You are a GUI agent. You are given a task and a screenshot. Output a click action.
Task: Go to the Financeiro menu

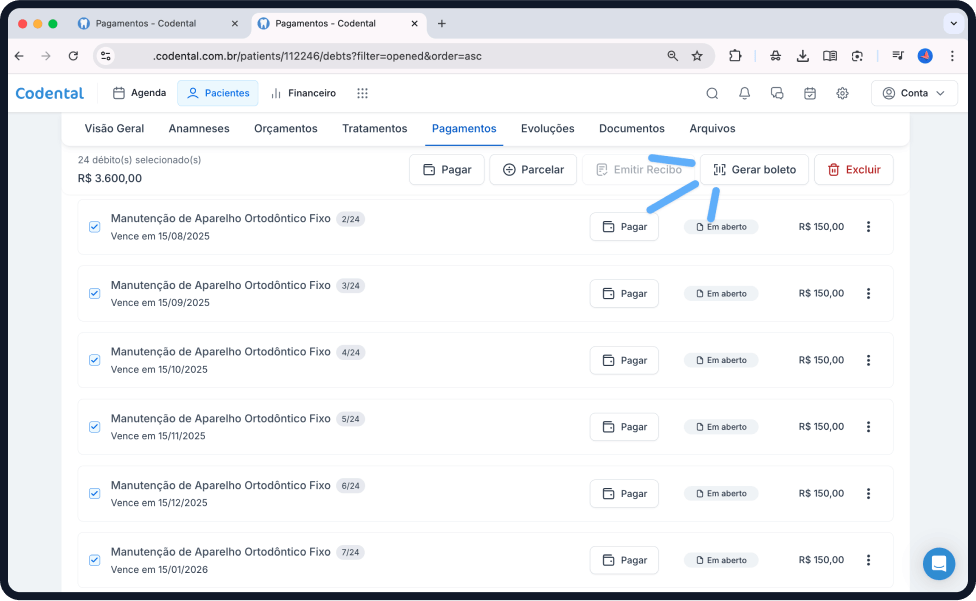pyautogui.click(x=303, y=93)
